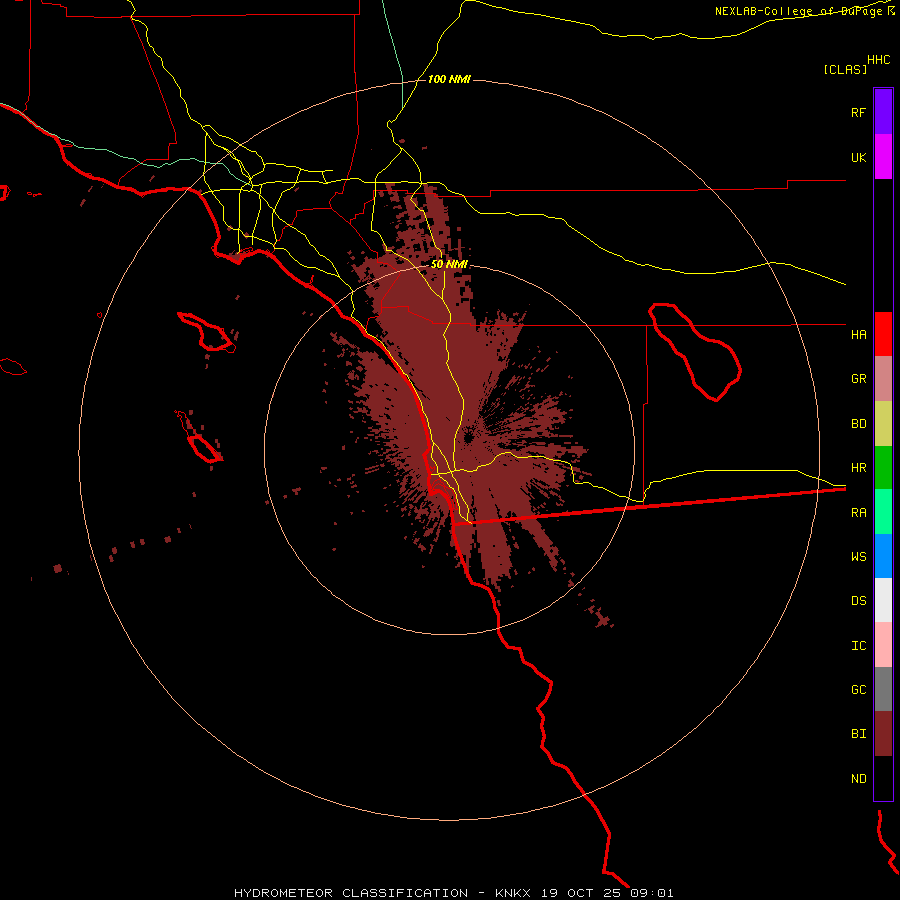The height and width of the screenshot is (900, 900).
Task: Click the 'UK' legend label
Action: click(x=858, y=158)
